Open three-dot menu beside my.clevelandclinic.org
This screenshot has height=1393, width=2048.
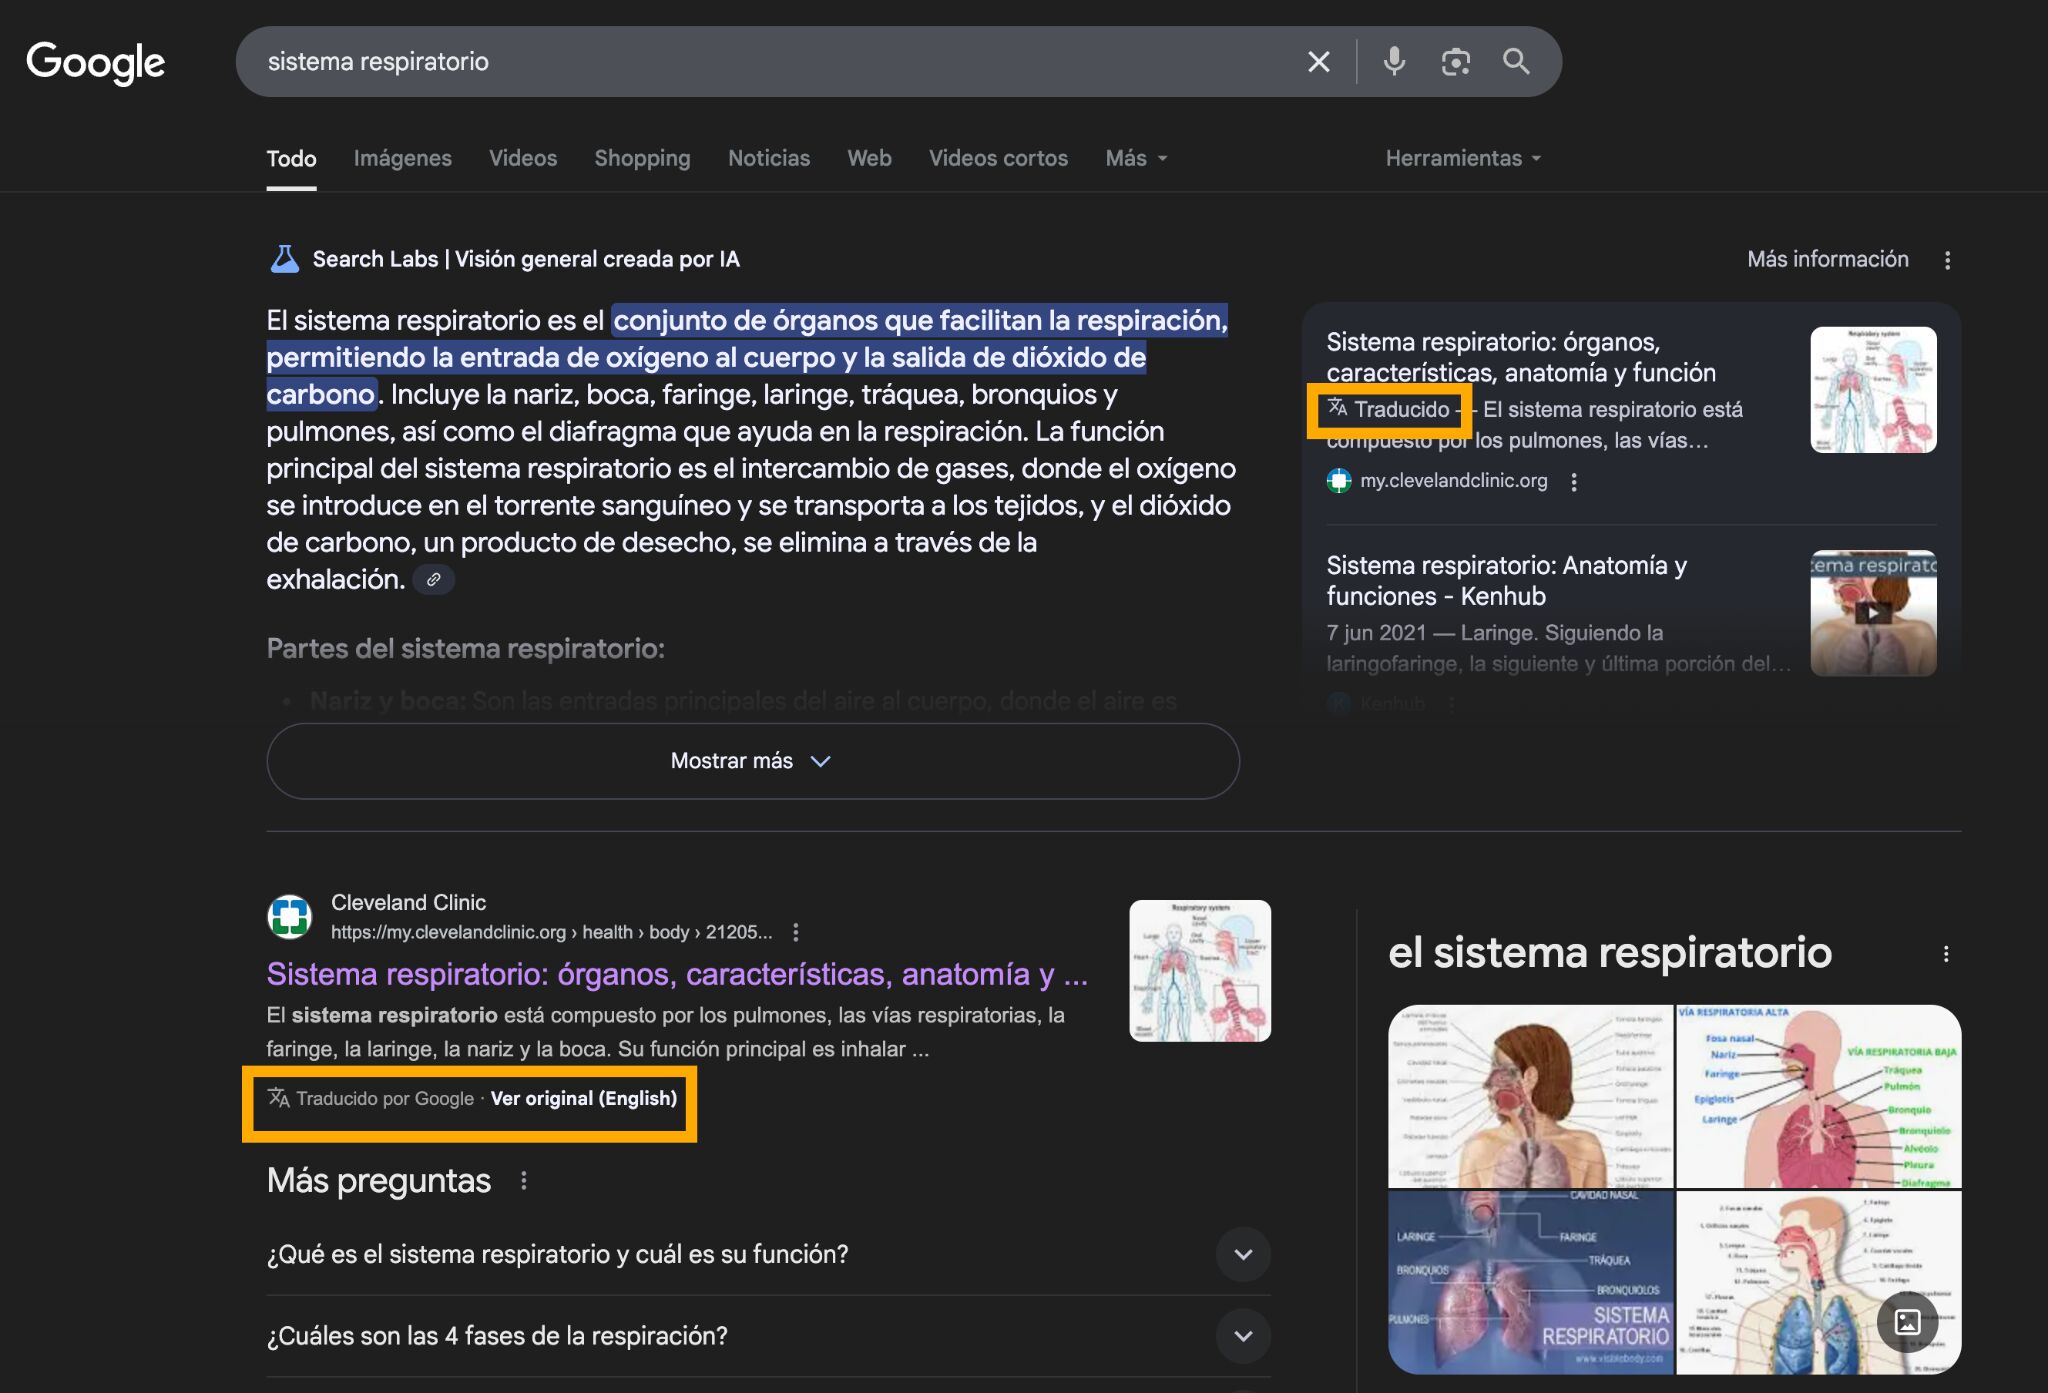pos(1574,482)
